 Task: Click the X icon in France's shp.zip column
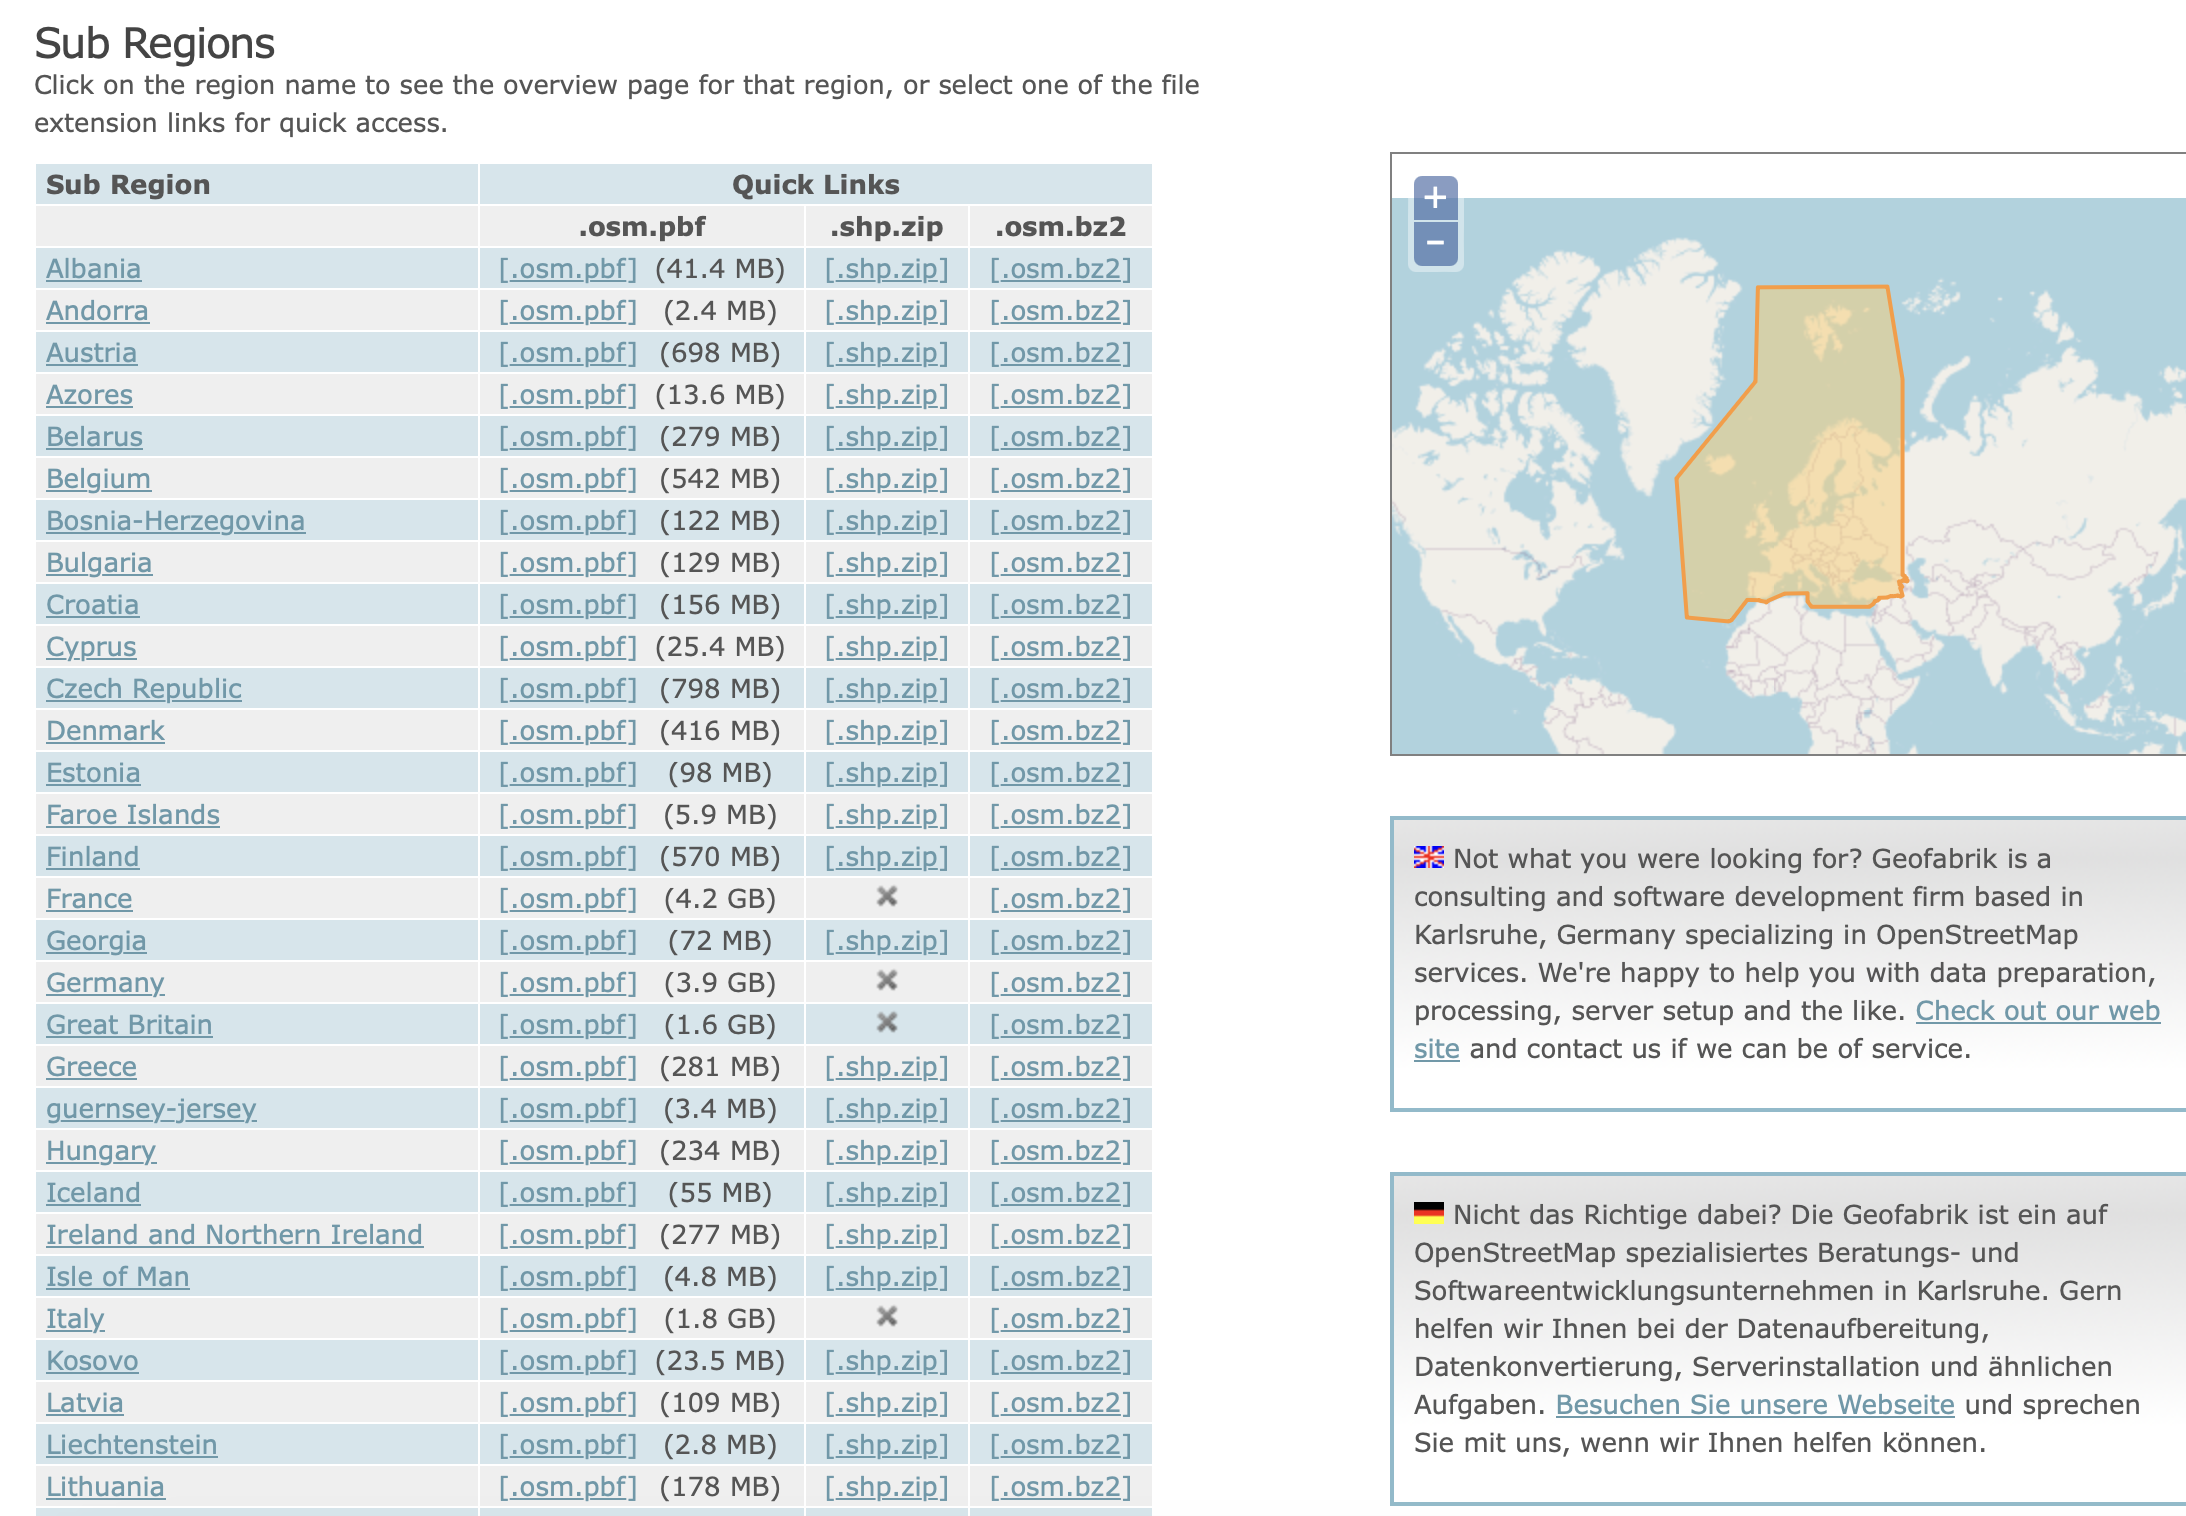click(886, 897)
